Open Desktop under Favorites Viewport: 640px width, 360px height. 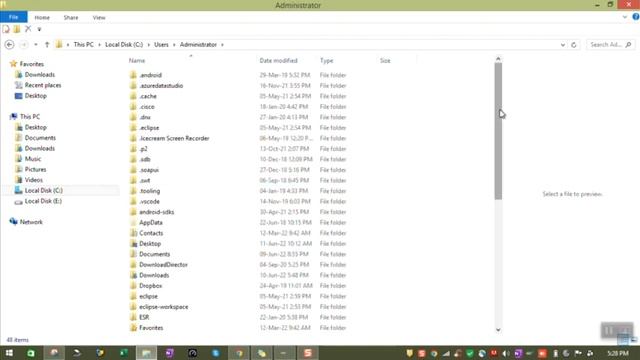(x=36, y=96)
